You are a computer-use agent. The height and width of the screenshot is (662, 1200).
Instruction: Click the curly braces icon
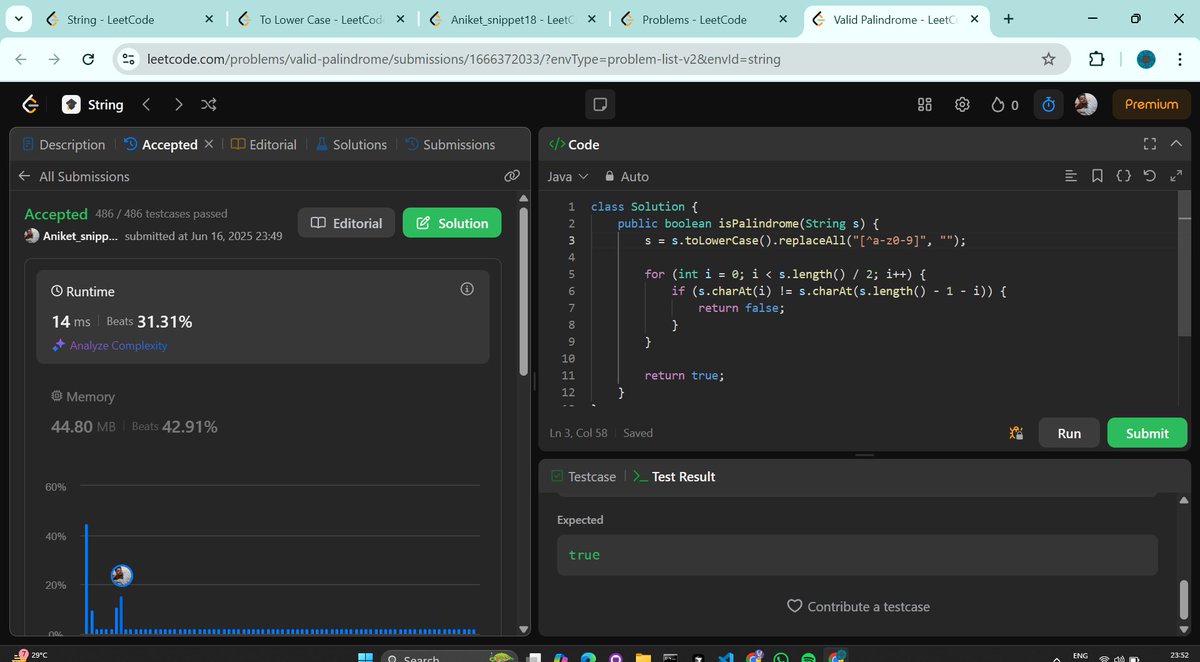pos(1123,176)
